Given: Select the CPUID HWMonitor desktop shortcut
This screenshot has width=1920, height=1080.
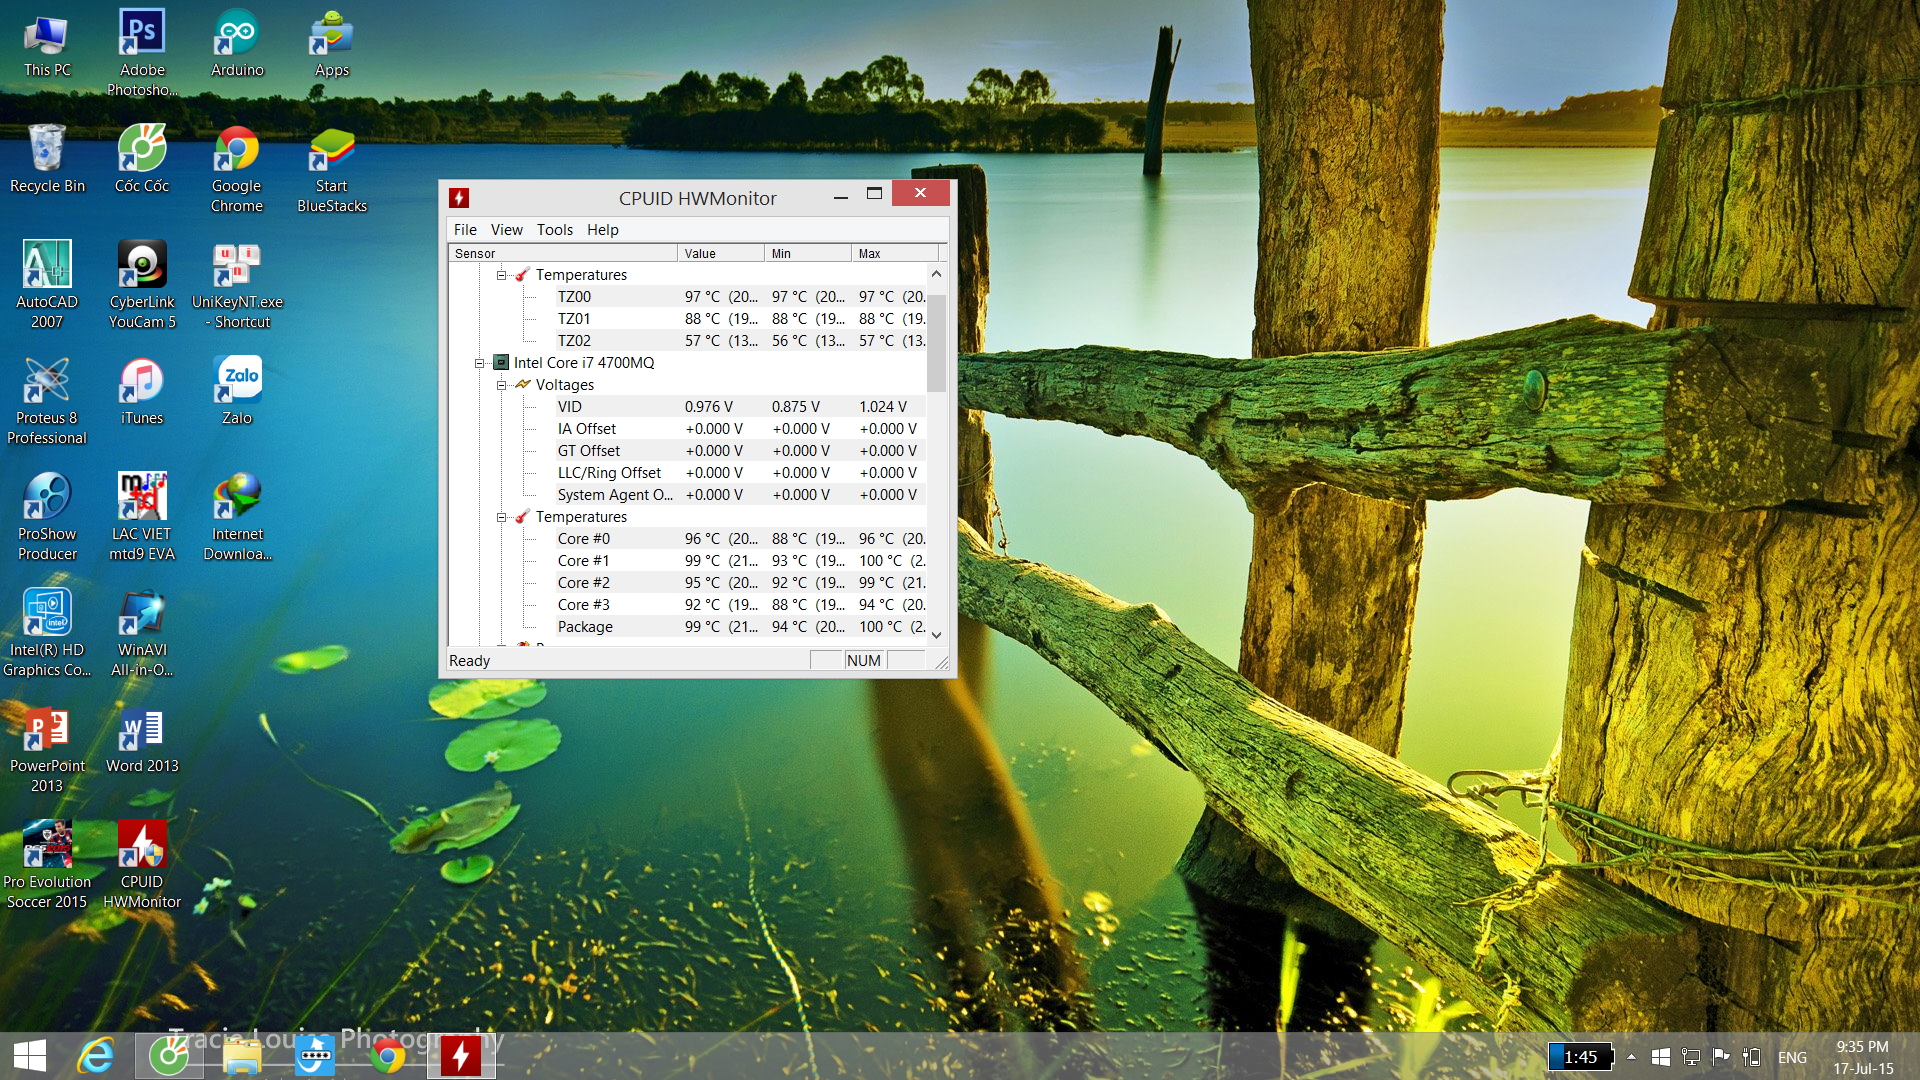Looking at the screenshot, I should pos(142,866).
